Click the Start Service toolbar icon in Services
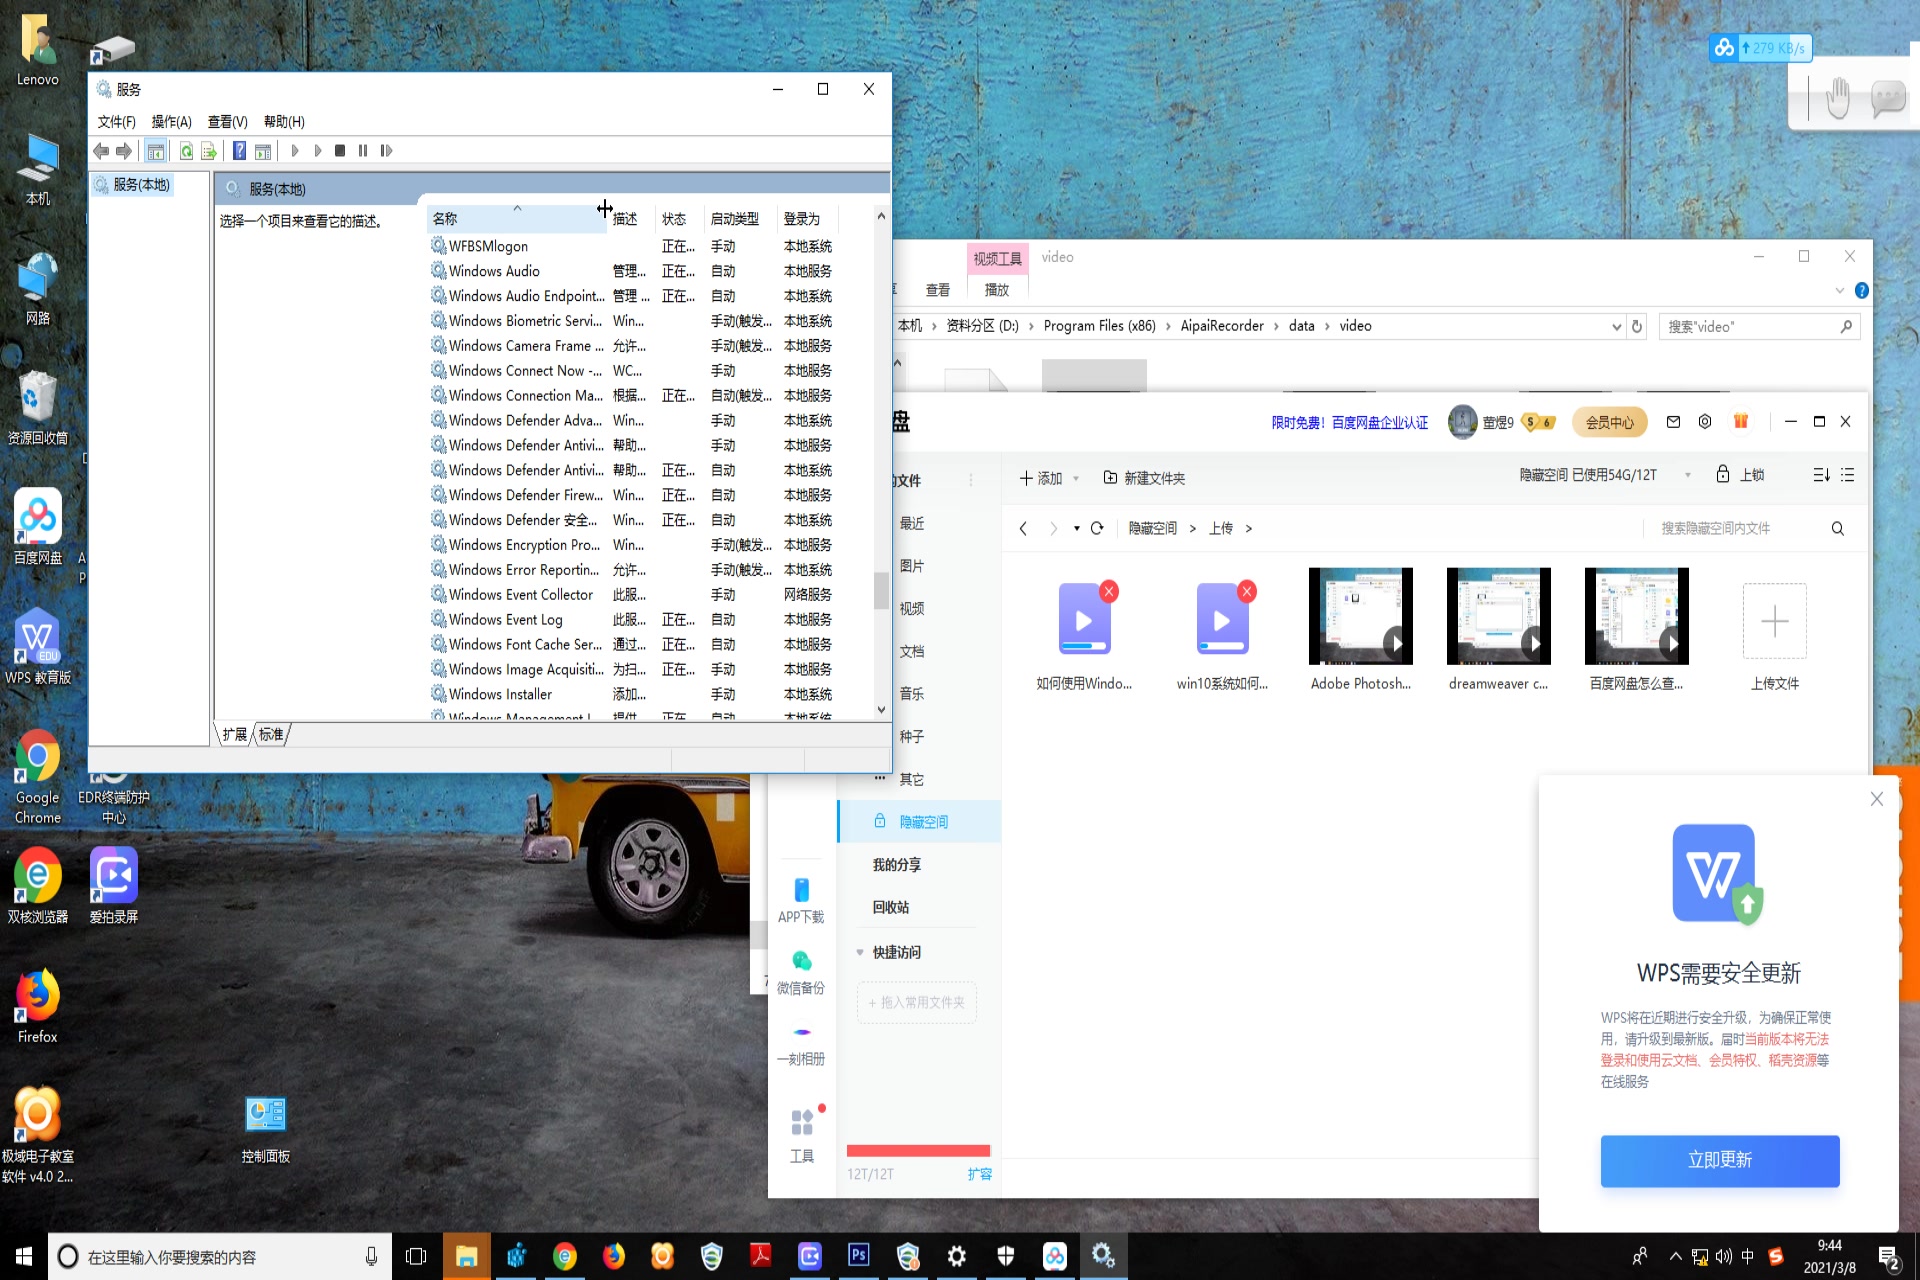Screen dimensions: 1920x1280 coord(294,149)
